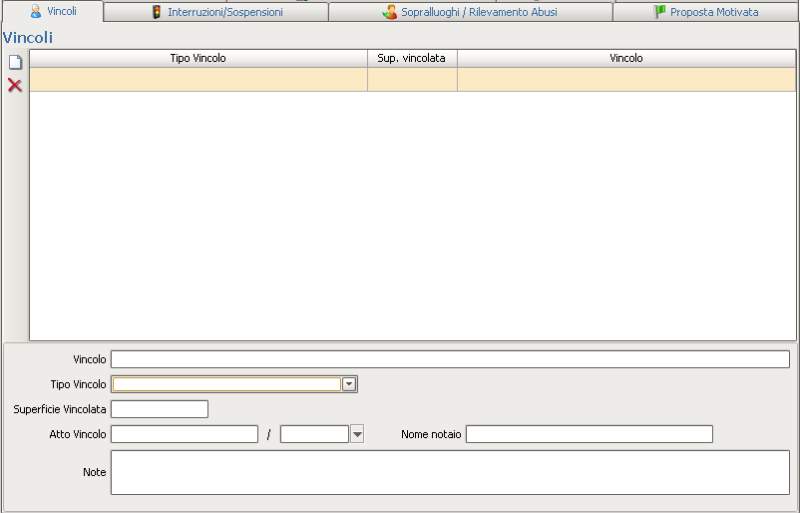Delete selected vincolo with red X icon
800x513 pixels.
pos(15,85)
